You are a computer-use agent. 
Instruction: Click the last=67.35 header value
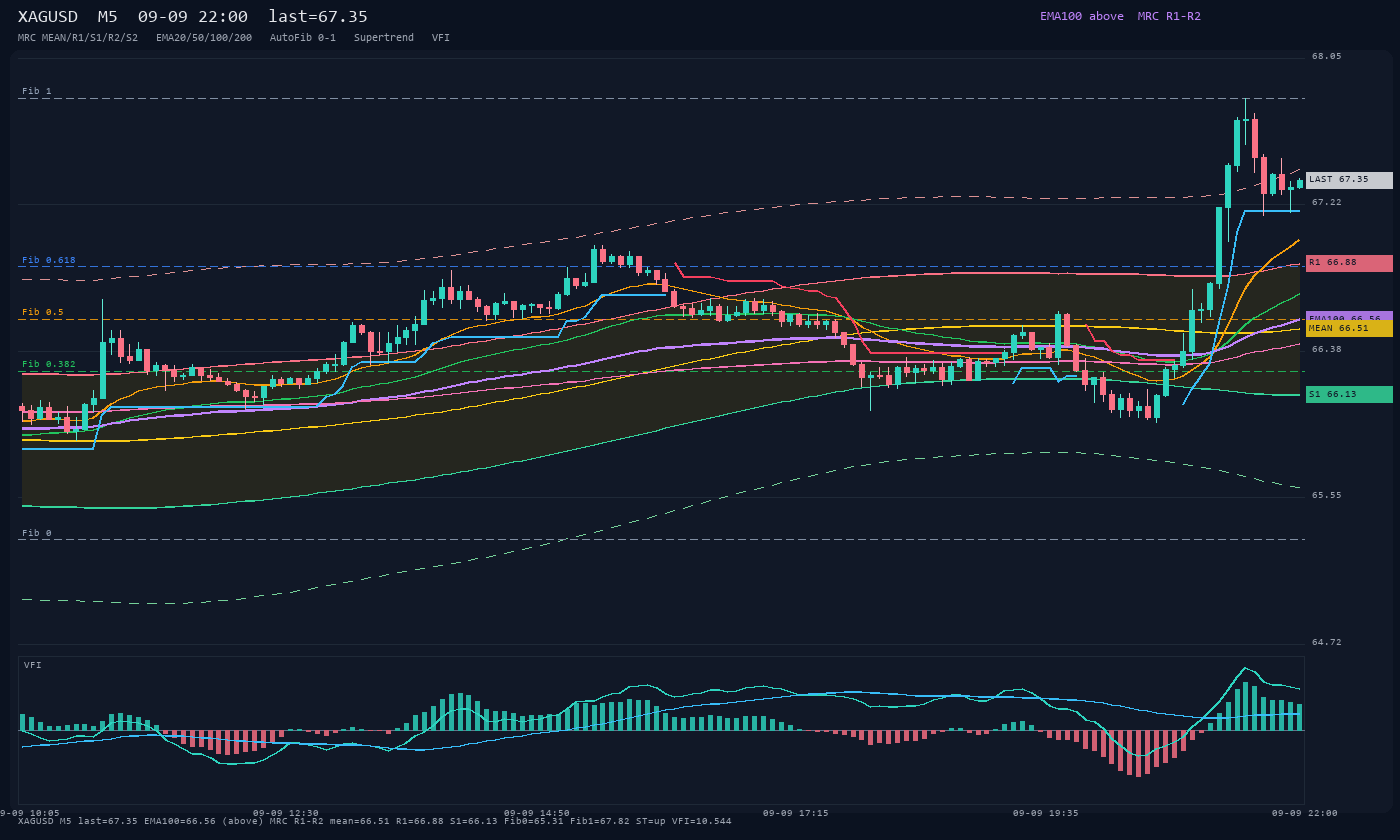point(318,17)
